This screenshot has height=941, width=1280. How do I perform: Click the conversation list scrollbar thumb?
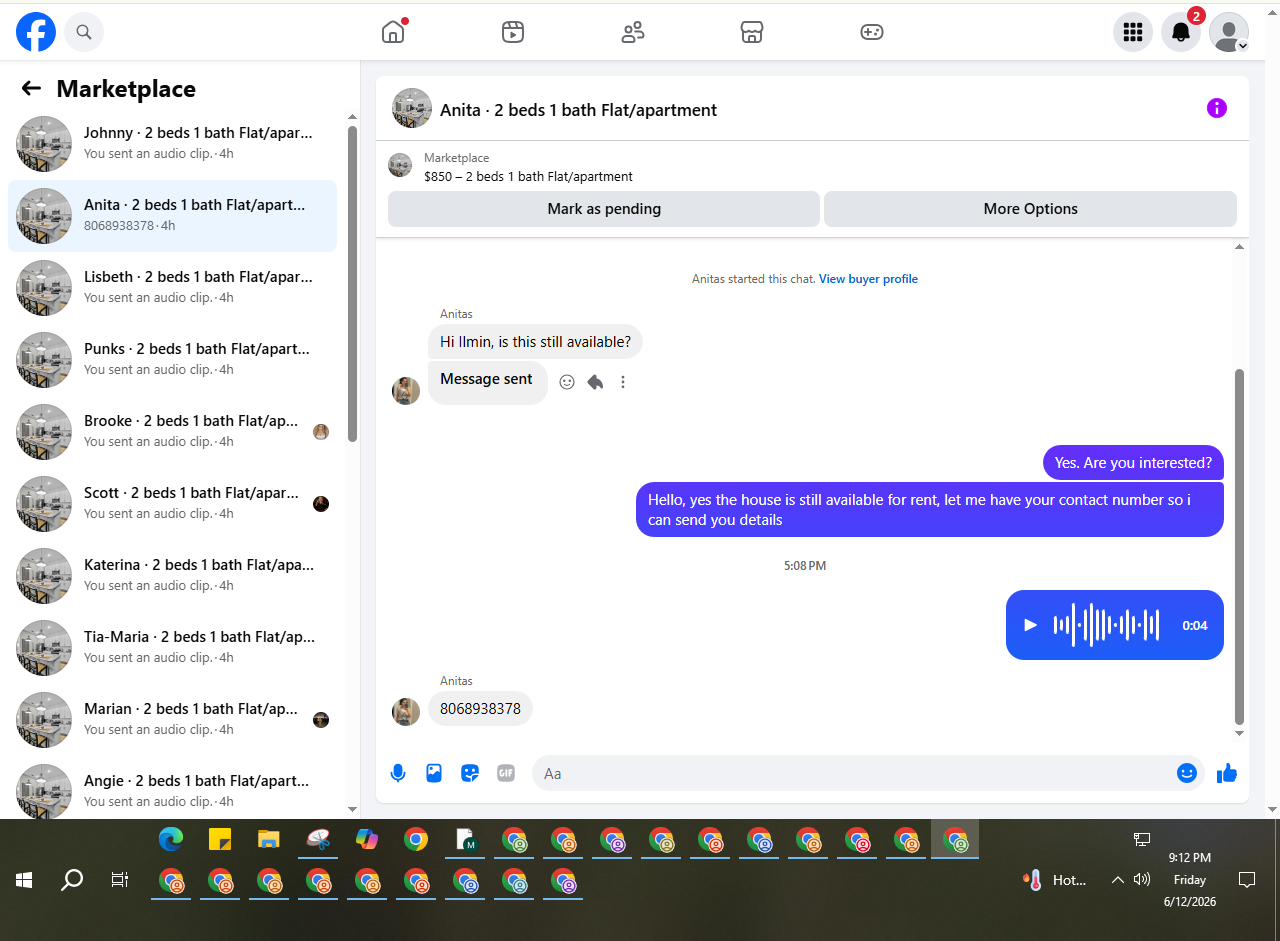point(352,283)
